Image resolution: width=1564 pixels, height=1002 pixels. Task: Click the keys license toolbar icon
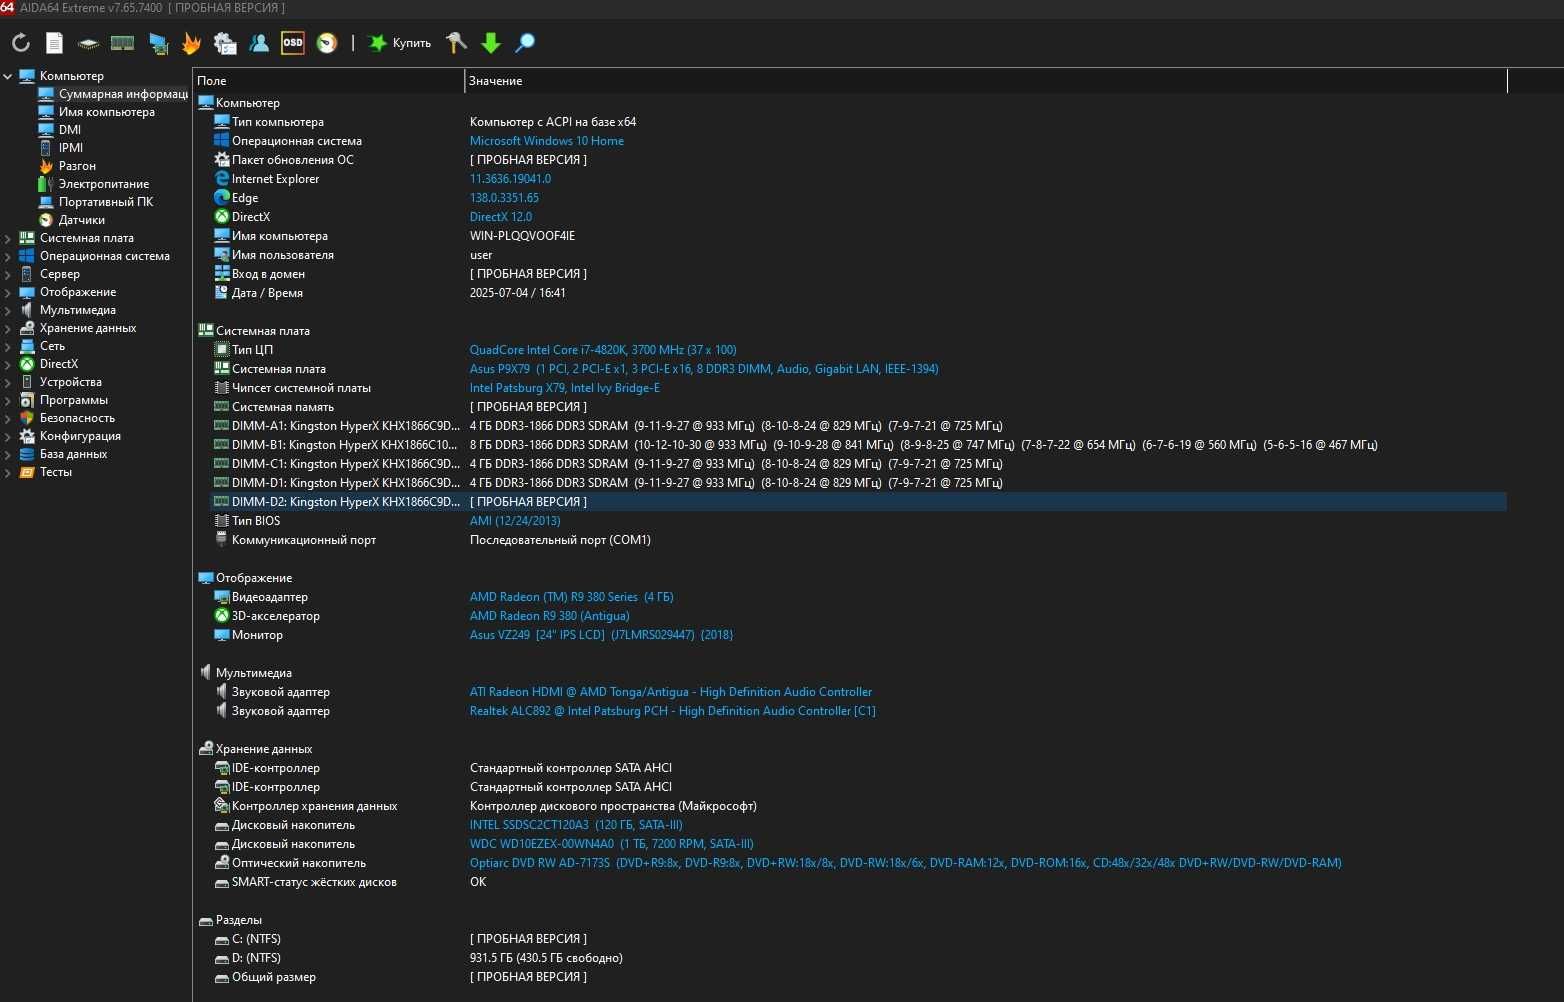(456, 43)
